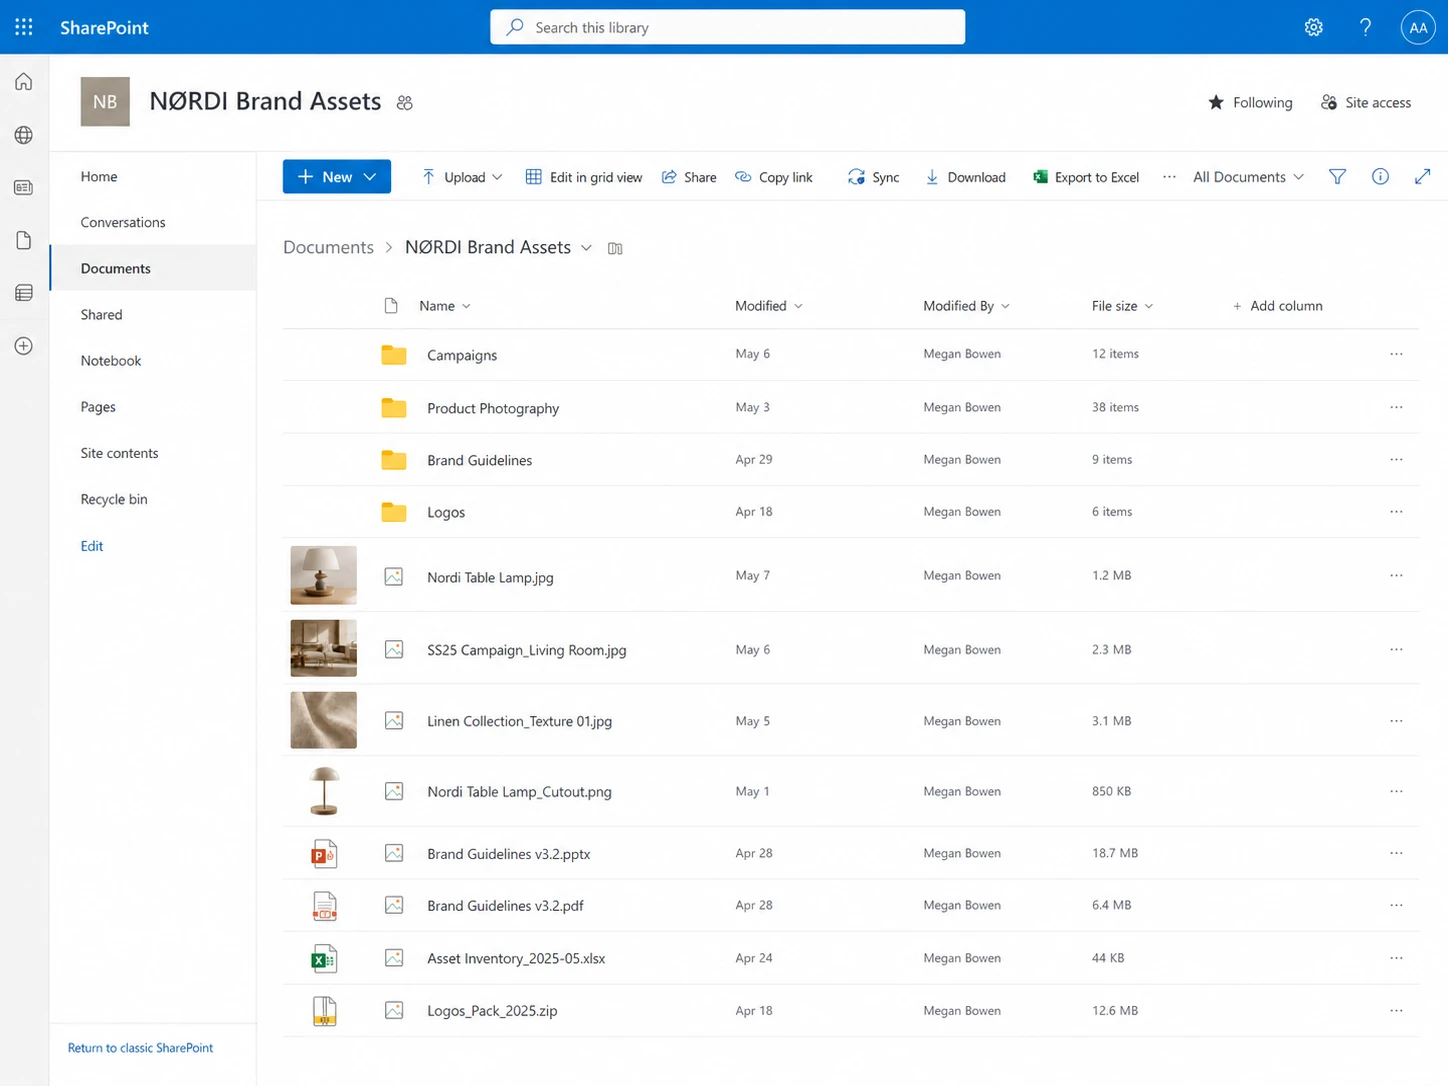Click the NB site logo tile
The width and height of the screenshot is (1448, 1086).
105,101
